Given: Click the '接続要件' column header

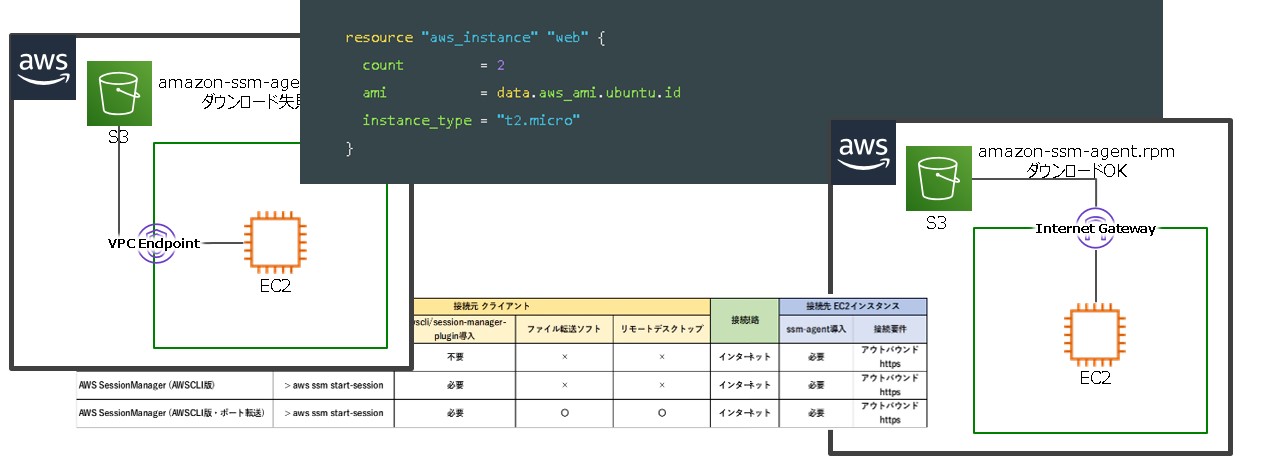Looking at the screenshot, I should click(890, 328).
